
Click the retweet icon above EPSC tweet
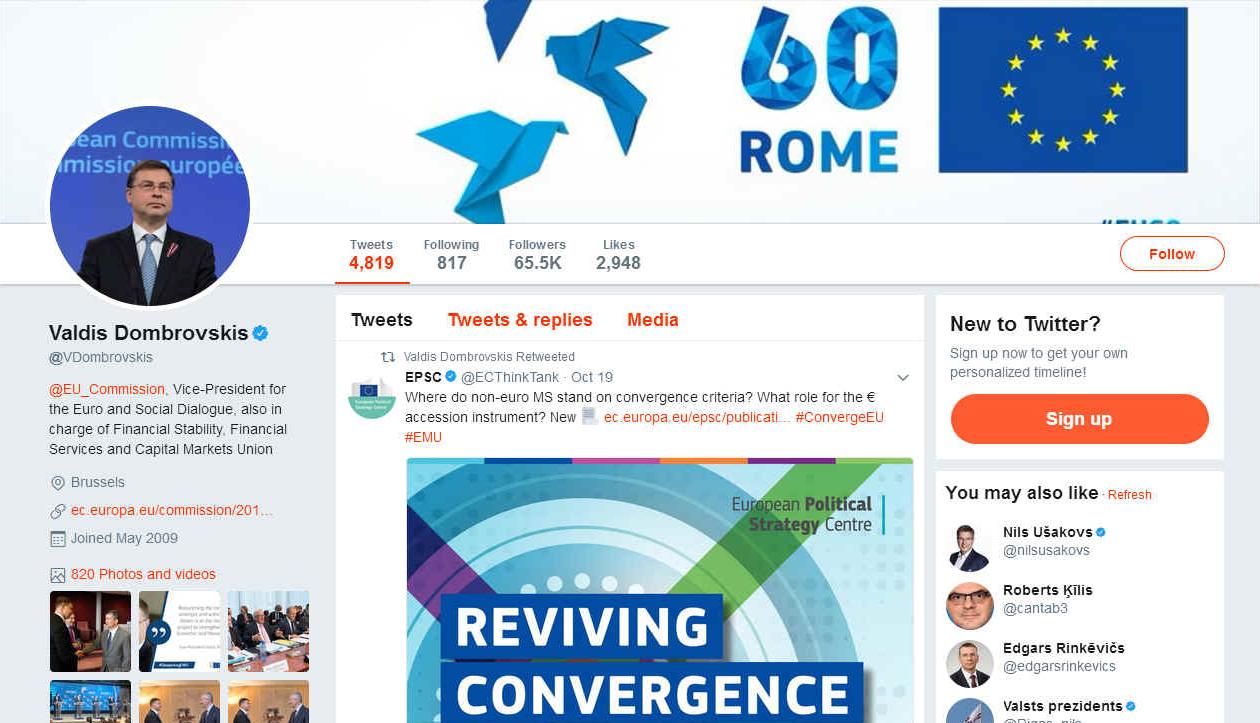387,357
